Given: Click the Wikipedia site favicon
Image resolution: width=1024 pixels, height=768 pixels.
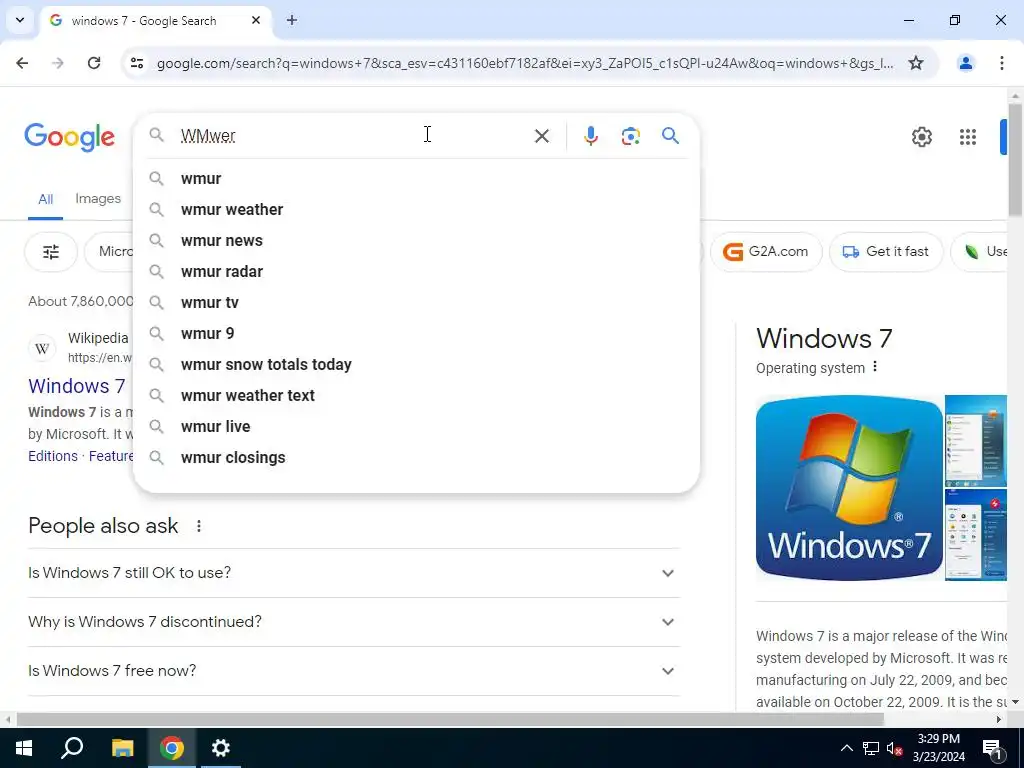Looking at the screenshot, I should click(x=42, y=348).
